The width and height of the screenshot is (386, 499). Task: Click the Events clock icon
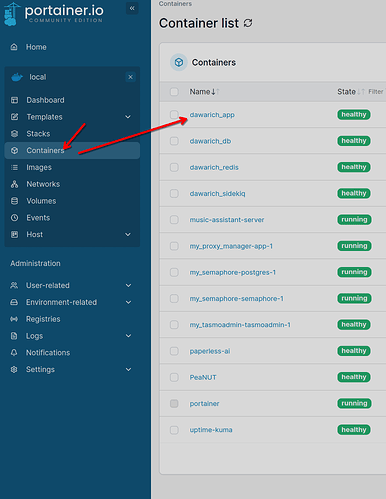tap(14, 218)
